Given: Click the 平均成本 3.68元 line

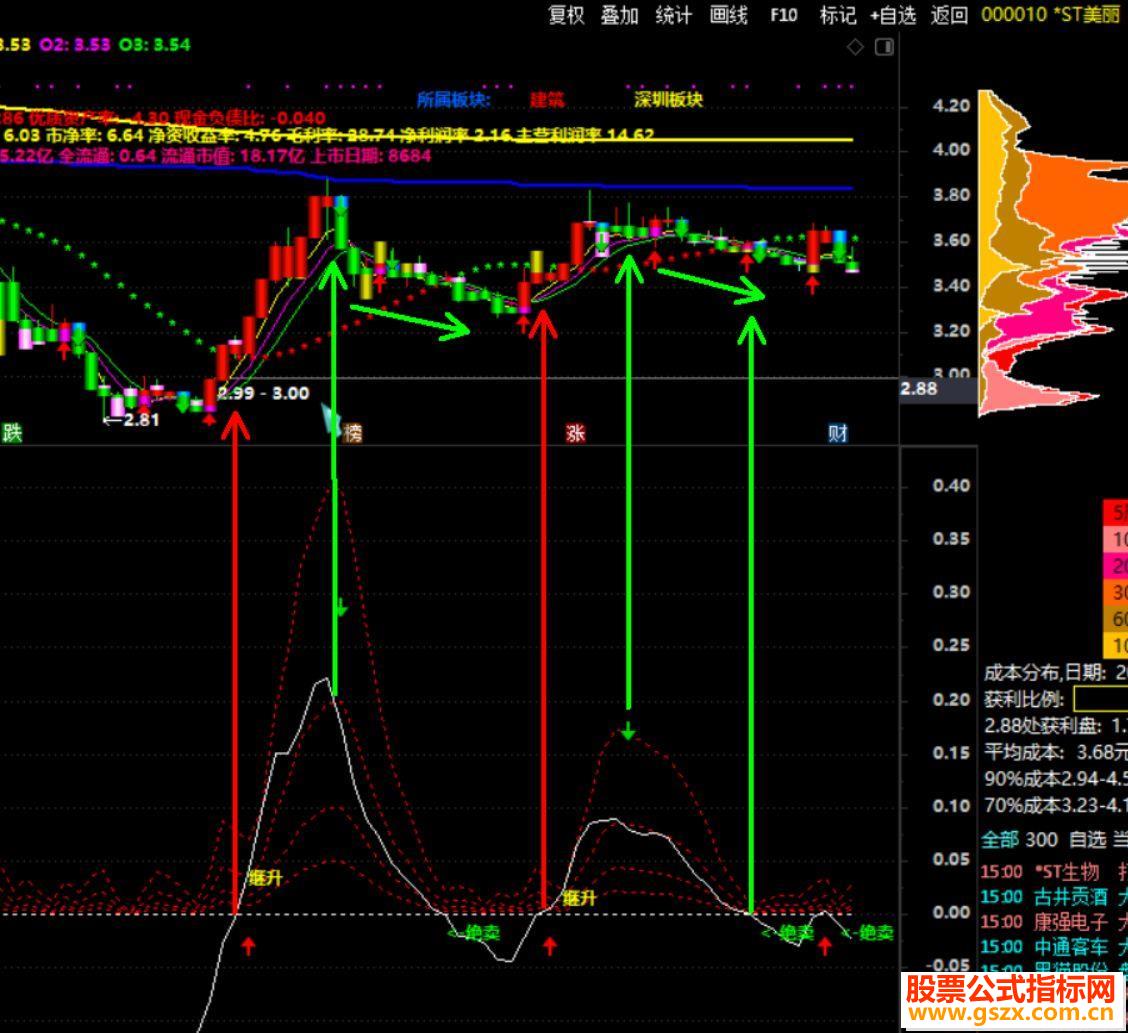Looking at the screenshot, I should point(1055,752).
